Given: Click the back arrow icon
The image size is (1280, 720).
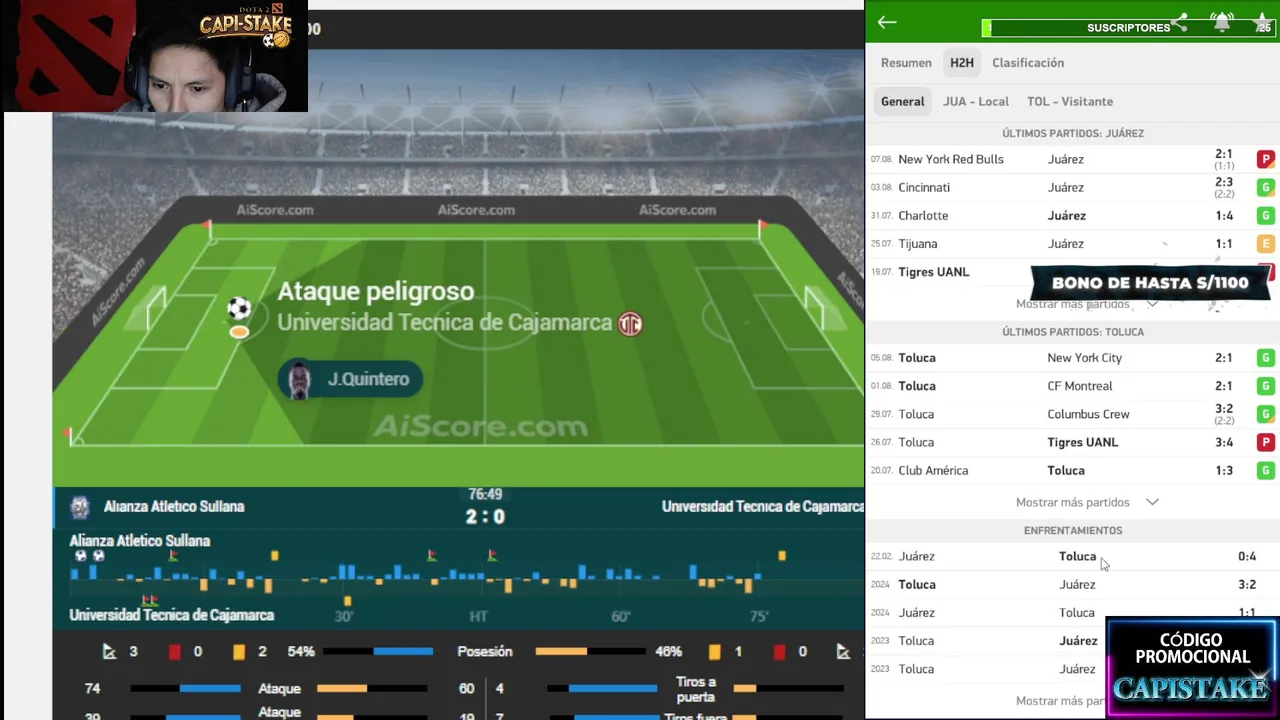Looking at the screenshot, I should pyautogui.click(x=886, y=22).
